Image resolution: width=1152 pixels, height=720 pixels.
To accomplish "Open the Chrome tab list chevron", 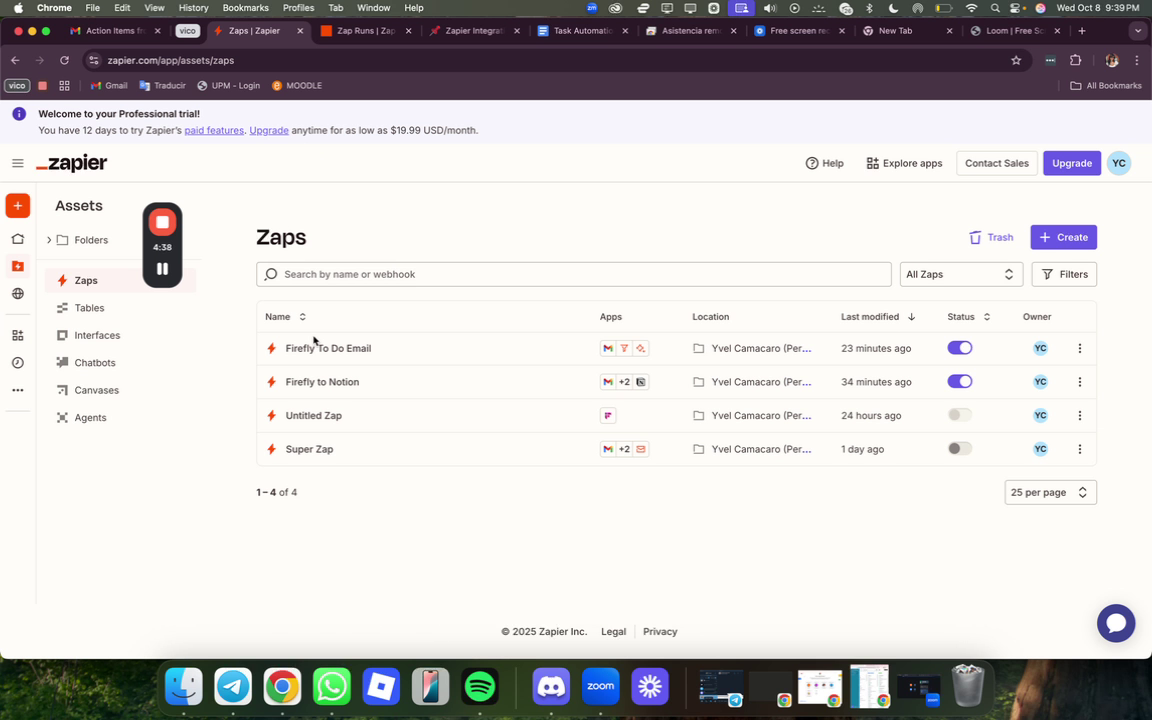I will coord(1137,31).
